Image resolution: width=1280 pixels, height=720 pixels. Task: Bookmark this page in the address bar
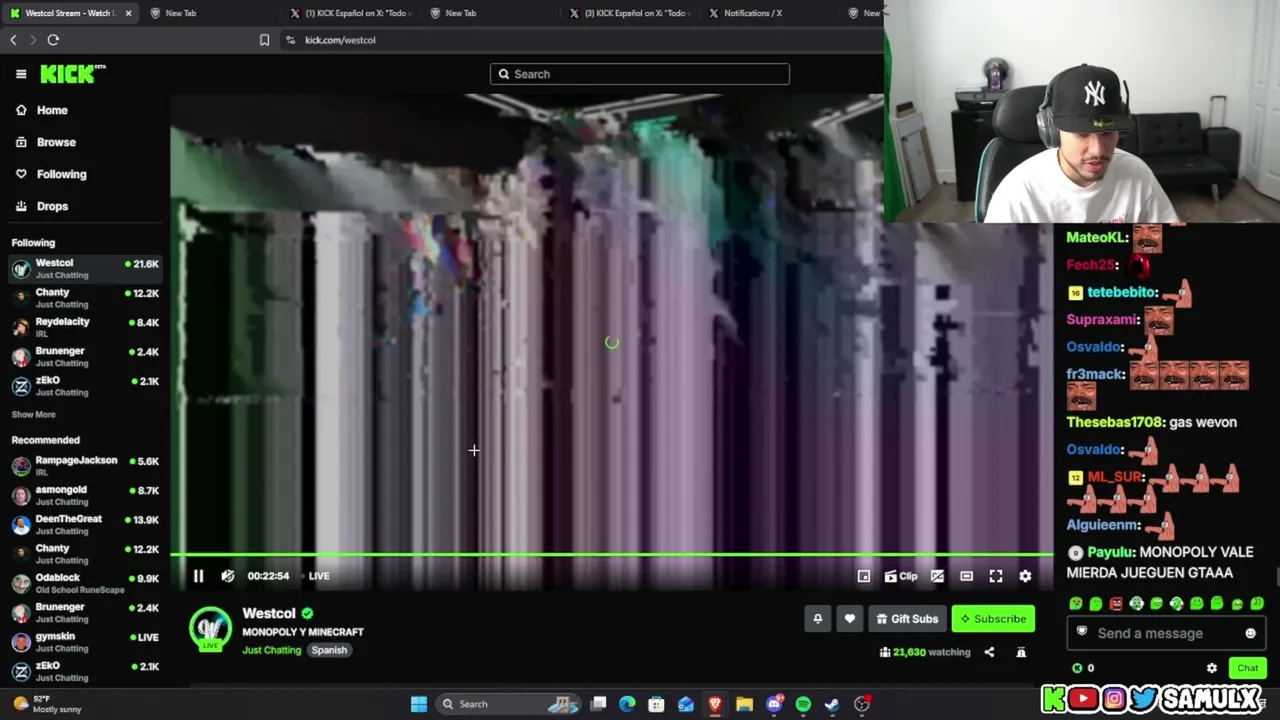[x=264, y=40]
